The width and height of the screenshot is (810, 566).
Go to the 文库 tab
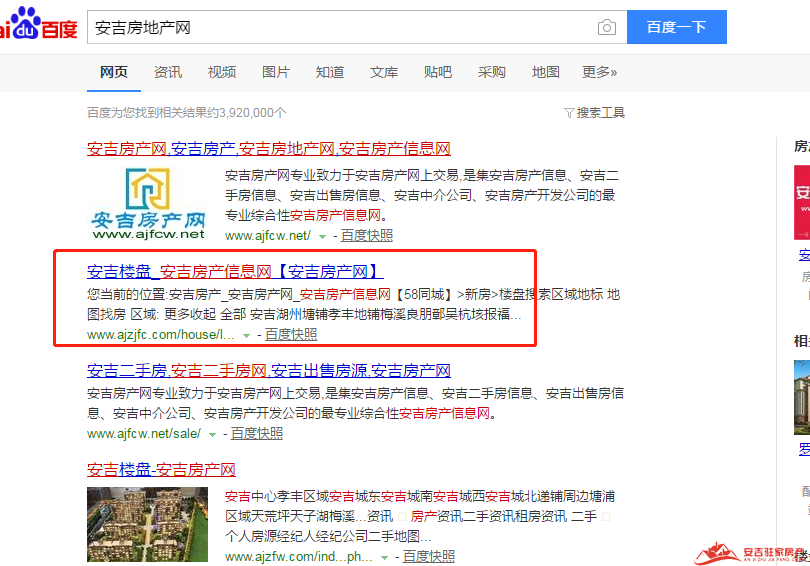click(x=384, y=72)
